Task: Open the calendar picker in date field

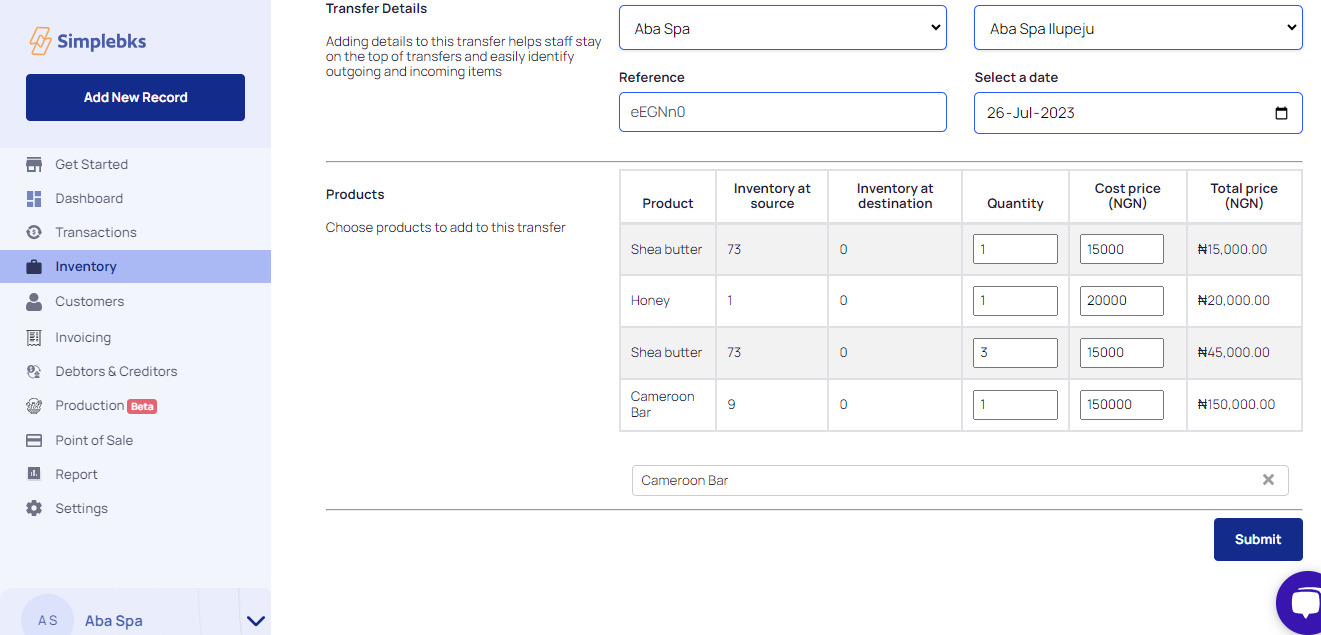Action: tap(1281, 113)
